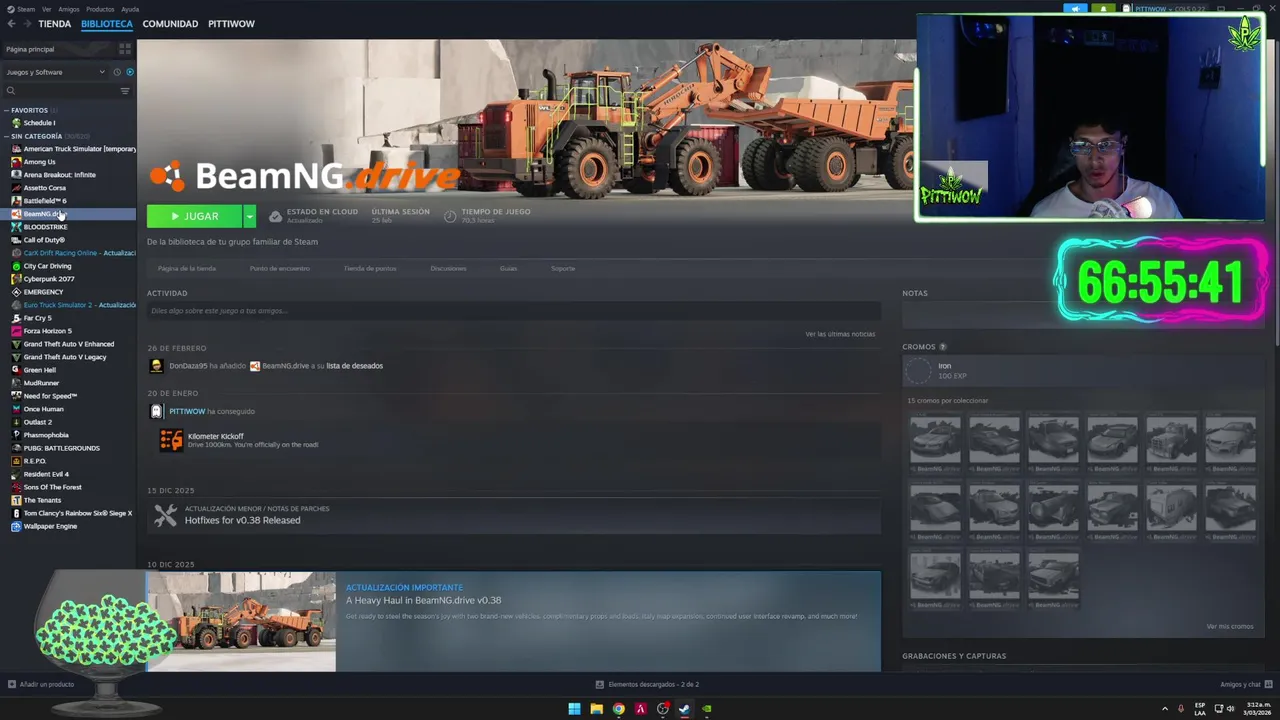Screen dimensions: 1280x720
Task: Click the Steam taskbar icon
Action: click(684, 709)
